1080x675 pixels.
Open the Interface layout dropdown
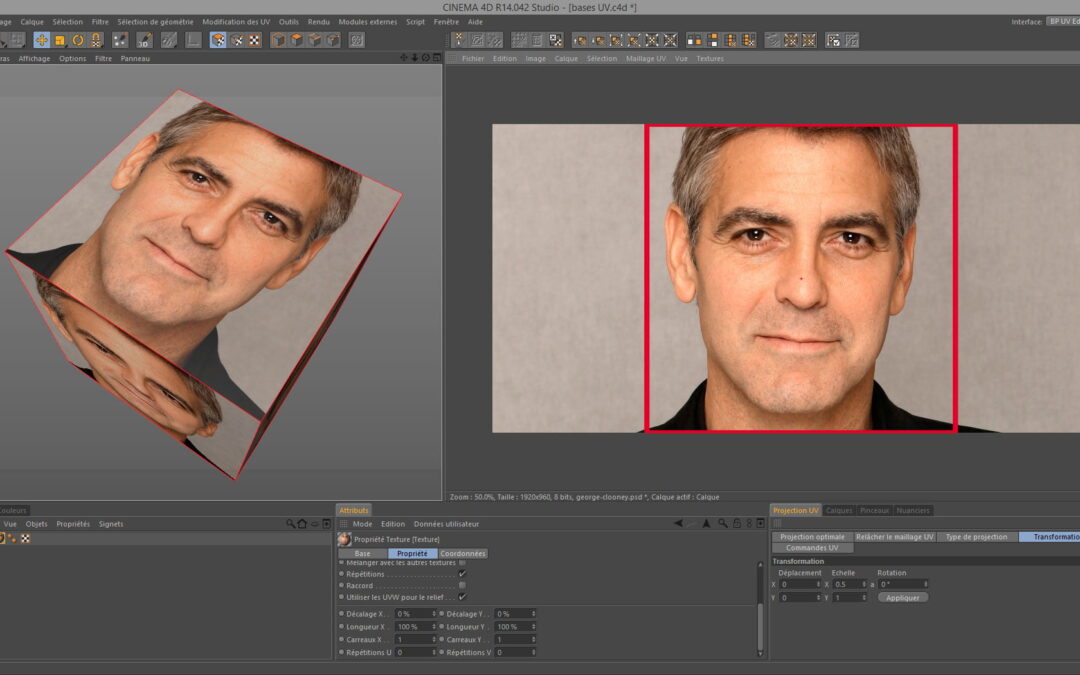point(1062,21)
